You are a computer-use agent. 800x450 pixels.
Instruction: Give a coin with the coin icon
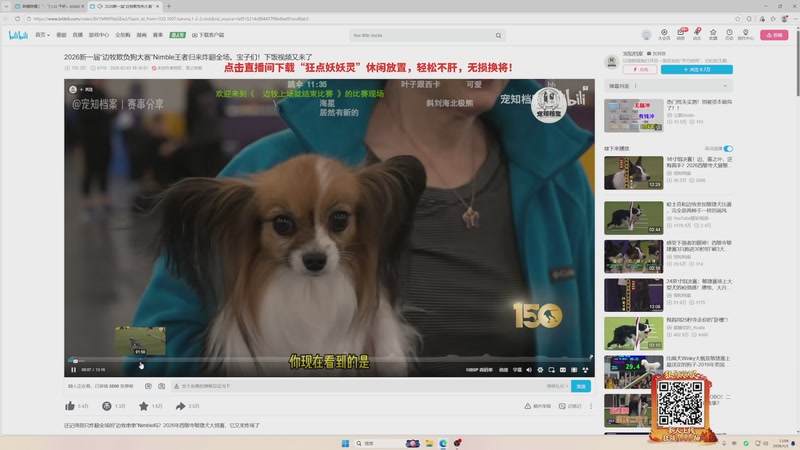(107, 406)
